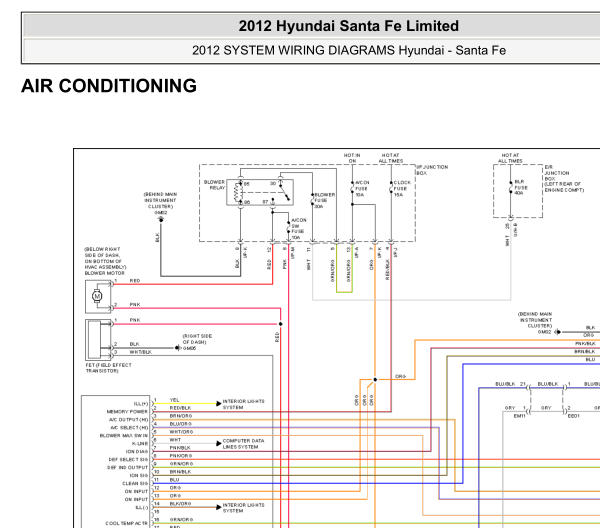The height and width of the screenshot is (528, 600).
Task: Click the blower relay coil-and-switch symbol
Action: 260,192
